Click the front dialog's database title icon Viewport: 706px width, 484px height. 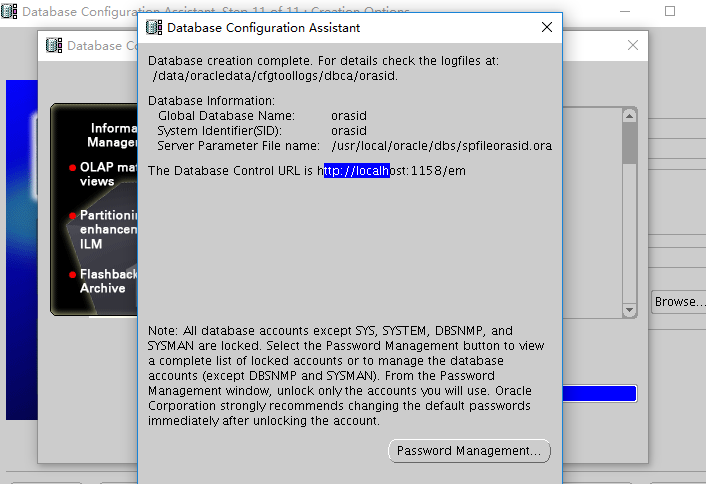pyautogui.click(x=154, y=27)
